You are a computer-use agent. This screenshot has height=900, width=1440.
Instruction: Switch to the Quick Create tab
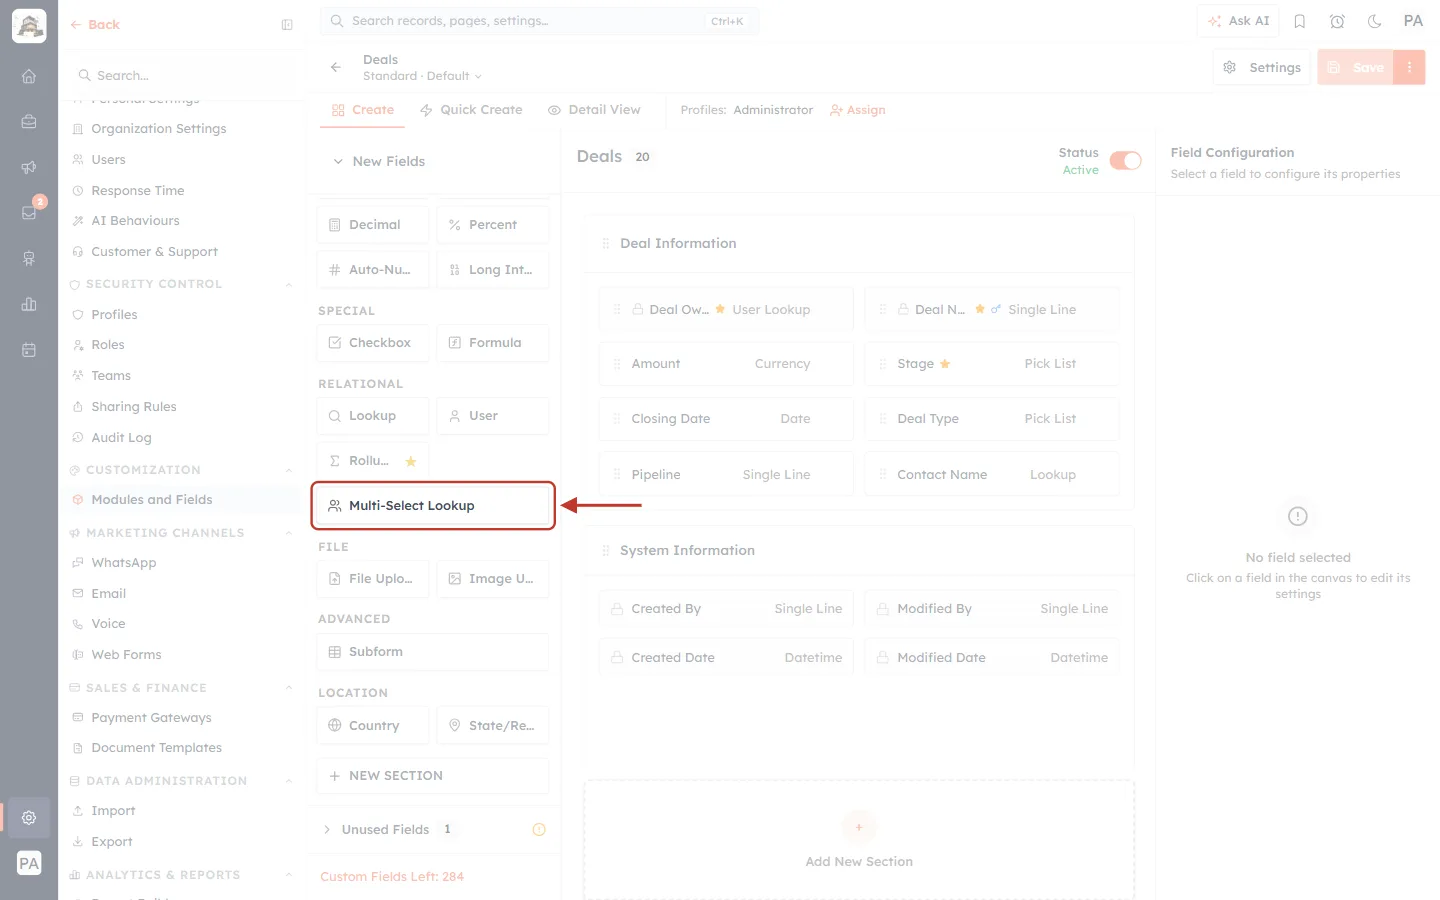[x=471, y=110]
